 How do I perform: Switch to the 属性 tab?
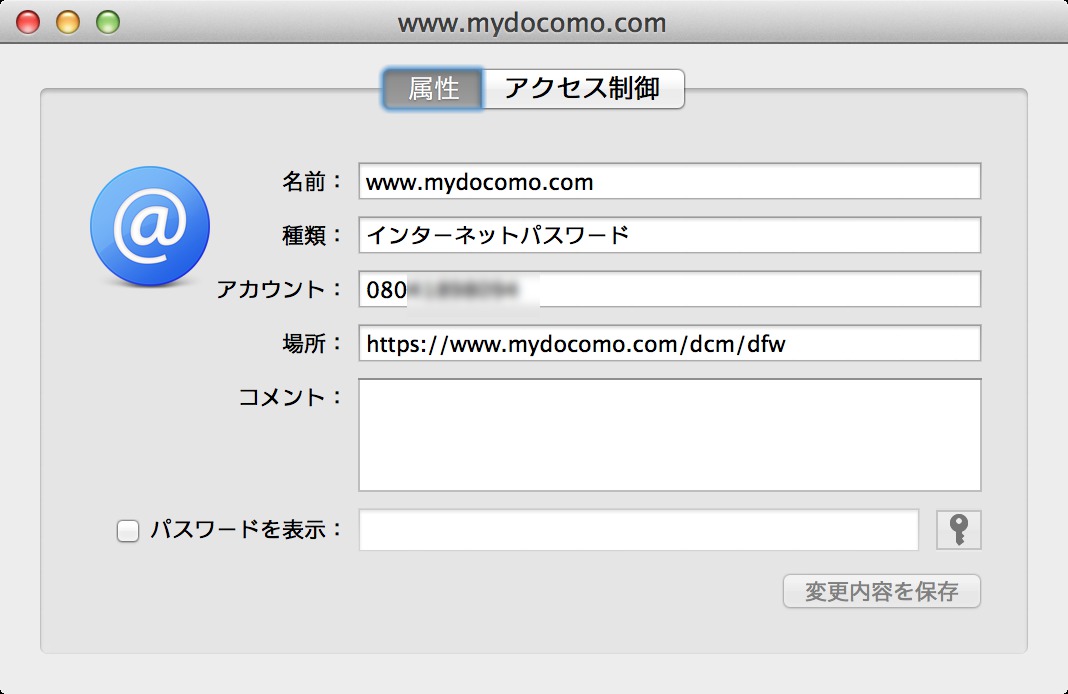(433, 89)
